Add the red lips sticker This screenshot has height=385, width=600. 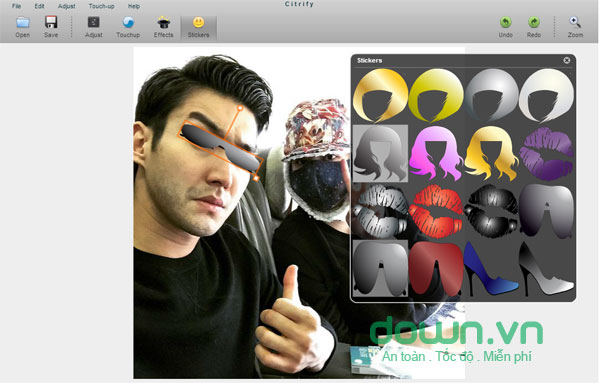click(x=436, y=210)
